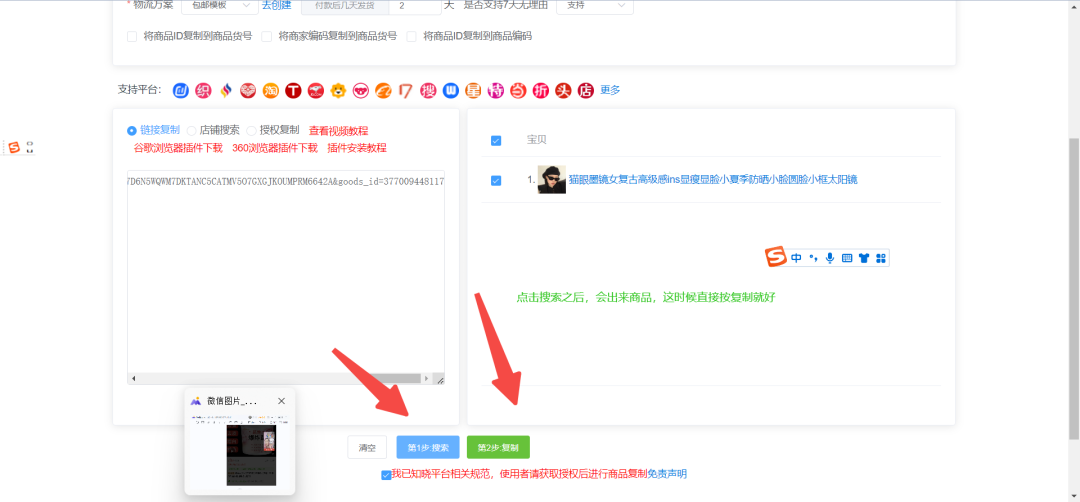Click the sunglasses product thumbnail image
Viewport: 1080px width, 502px height.
552,180
